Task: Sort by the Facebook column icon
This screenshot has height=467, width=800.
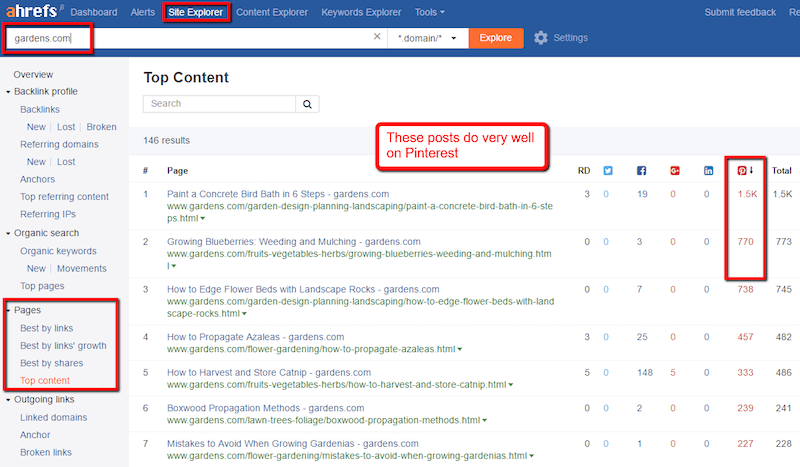Action: click(641, 170)
